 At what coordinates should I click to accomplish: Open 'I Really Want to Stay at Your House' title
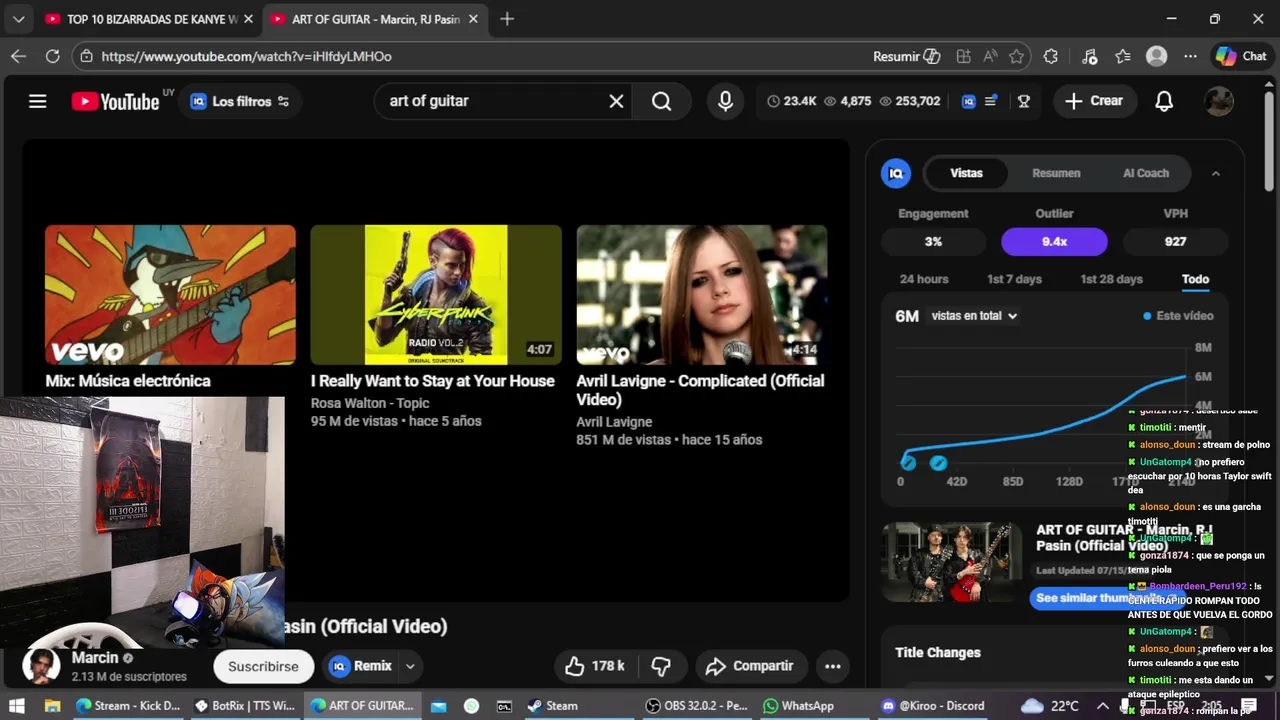432,381
